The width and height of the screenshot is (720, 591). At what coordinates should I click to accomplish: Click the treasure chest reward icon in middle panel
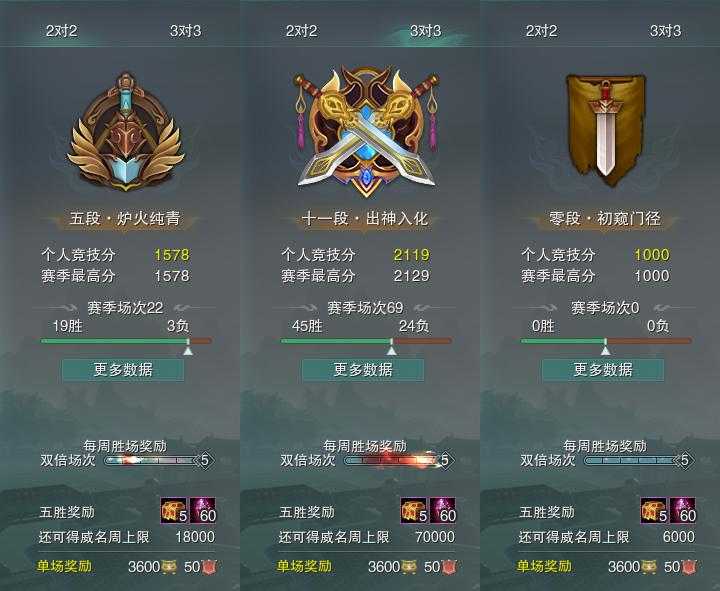click(x=414, y=511)
